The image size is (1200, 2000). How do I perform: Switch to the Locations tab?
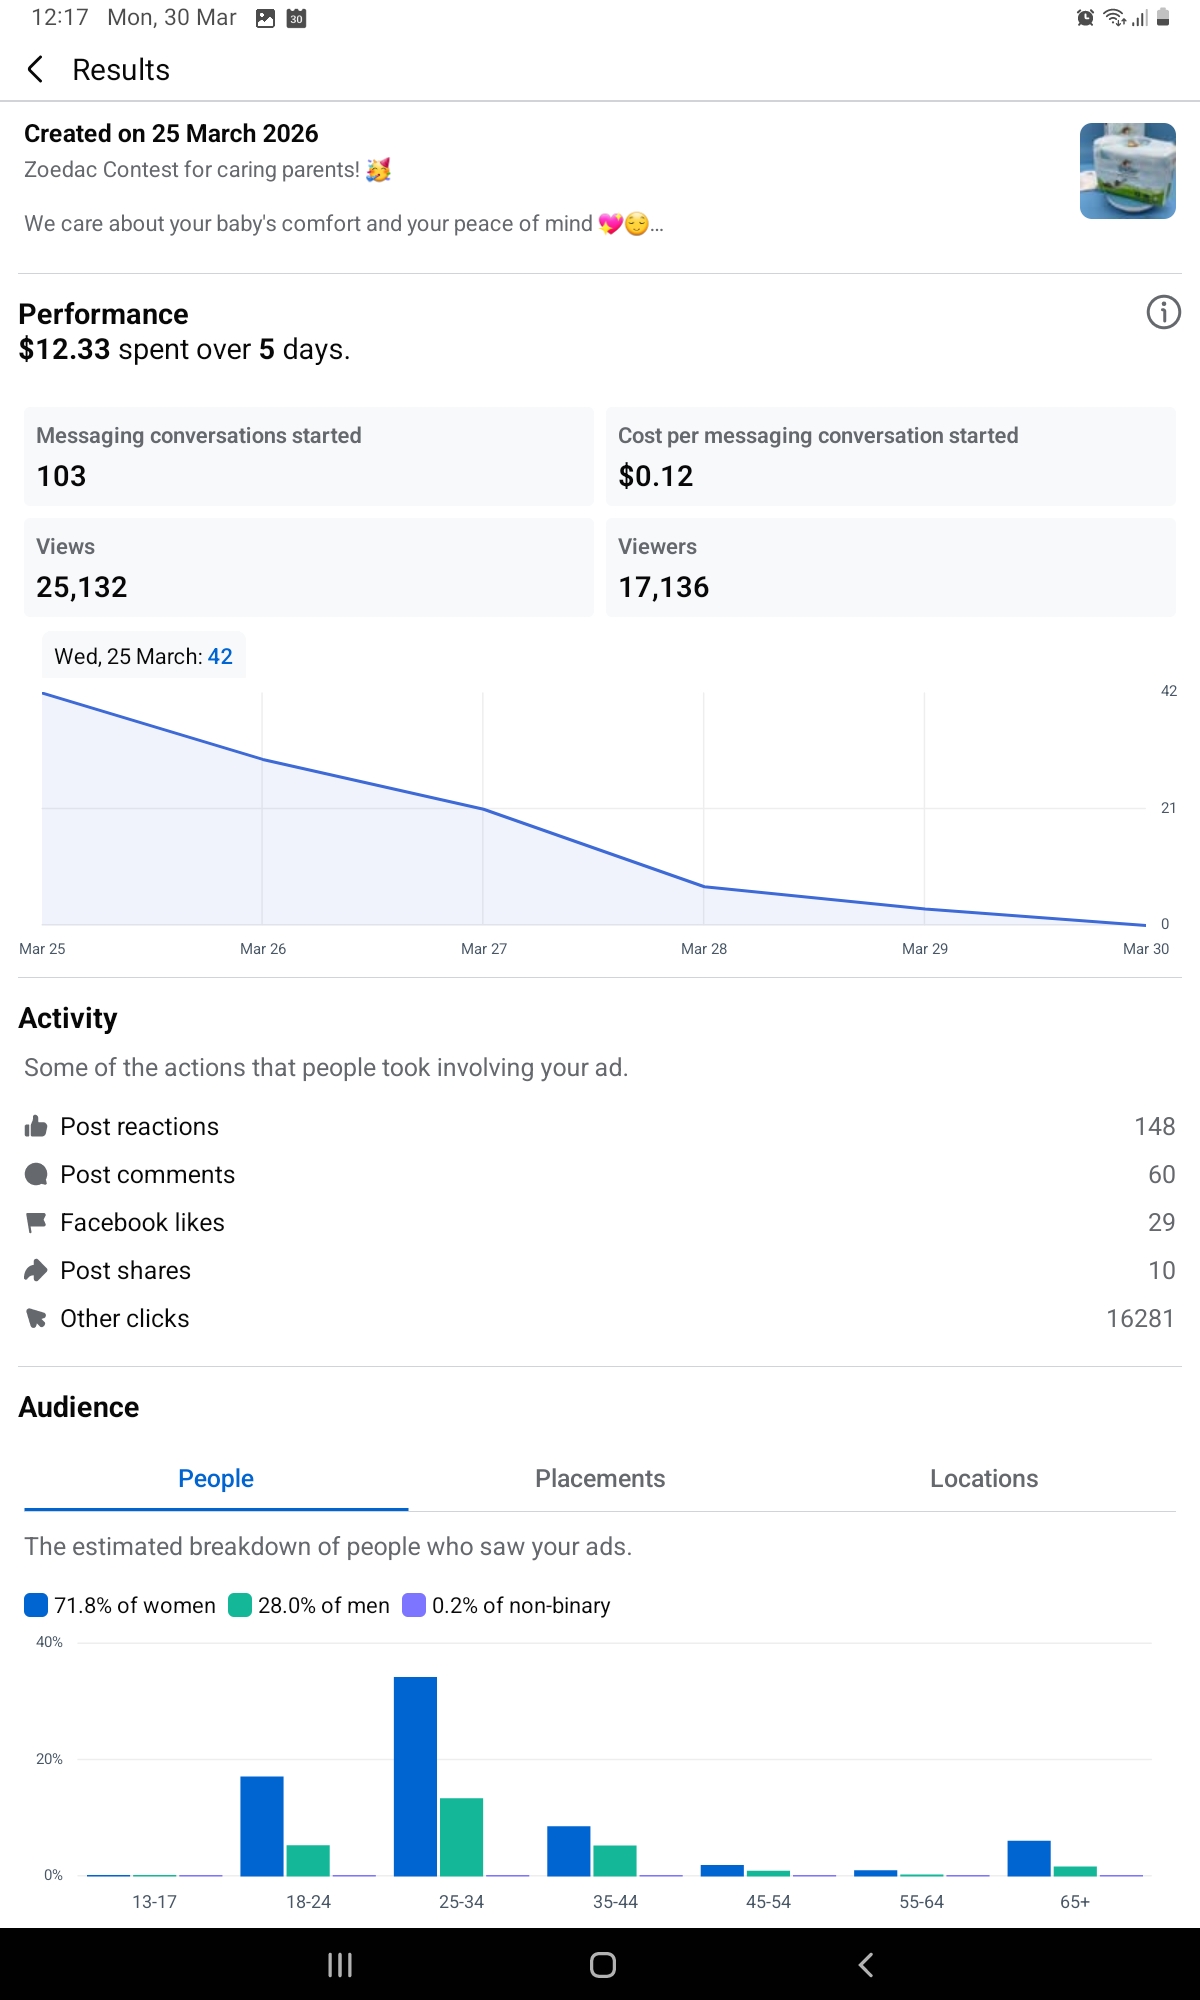[984, 1478]
